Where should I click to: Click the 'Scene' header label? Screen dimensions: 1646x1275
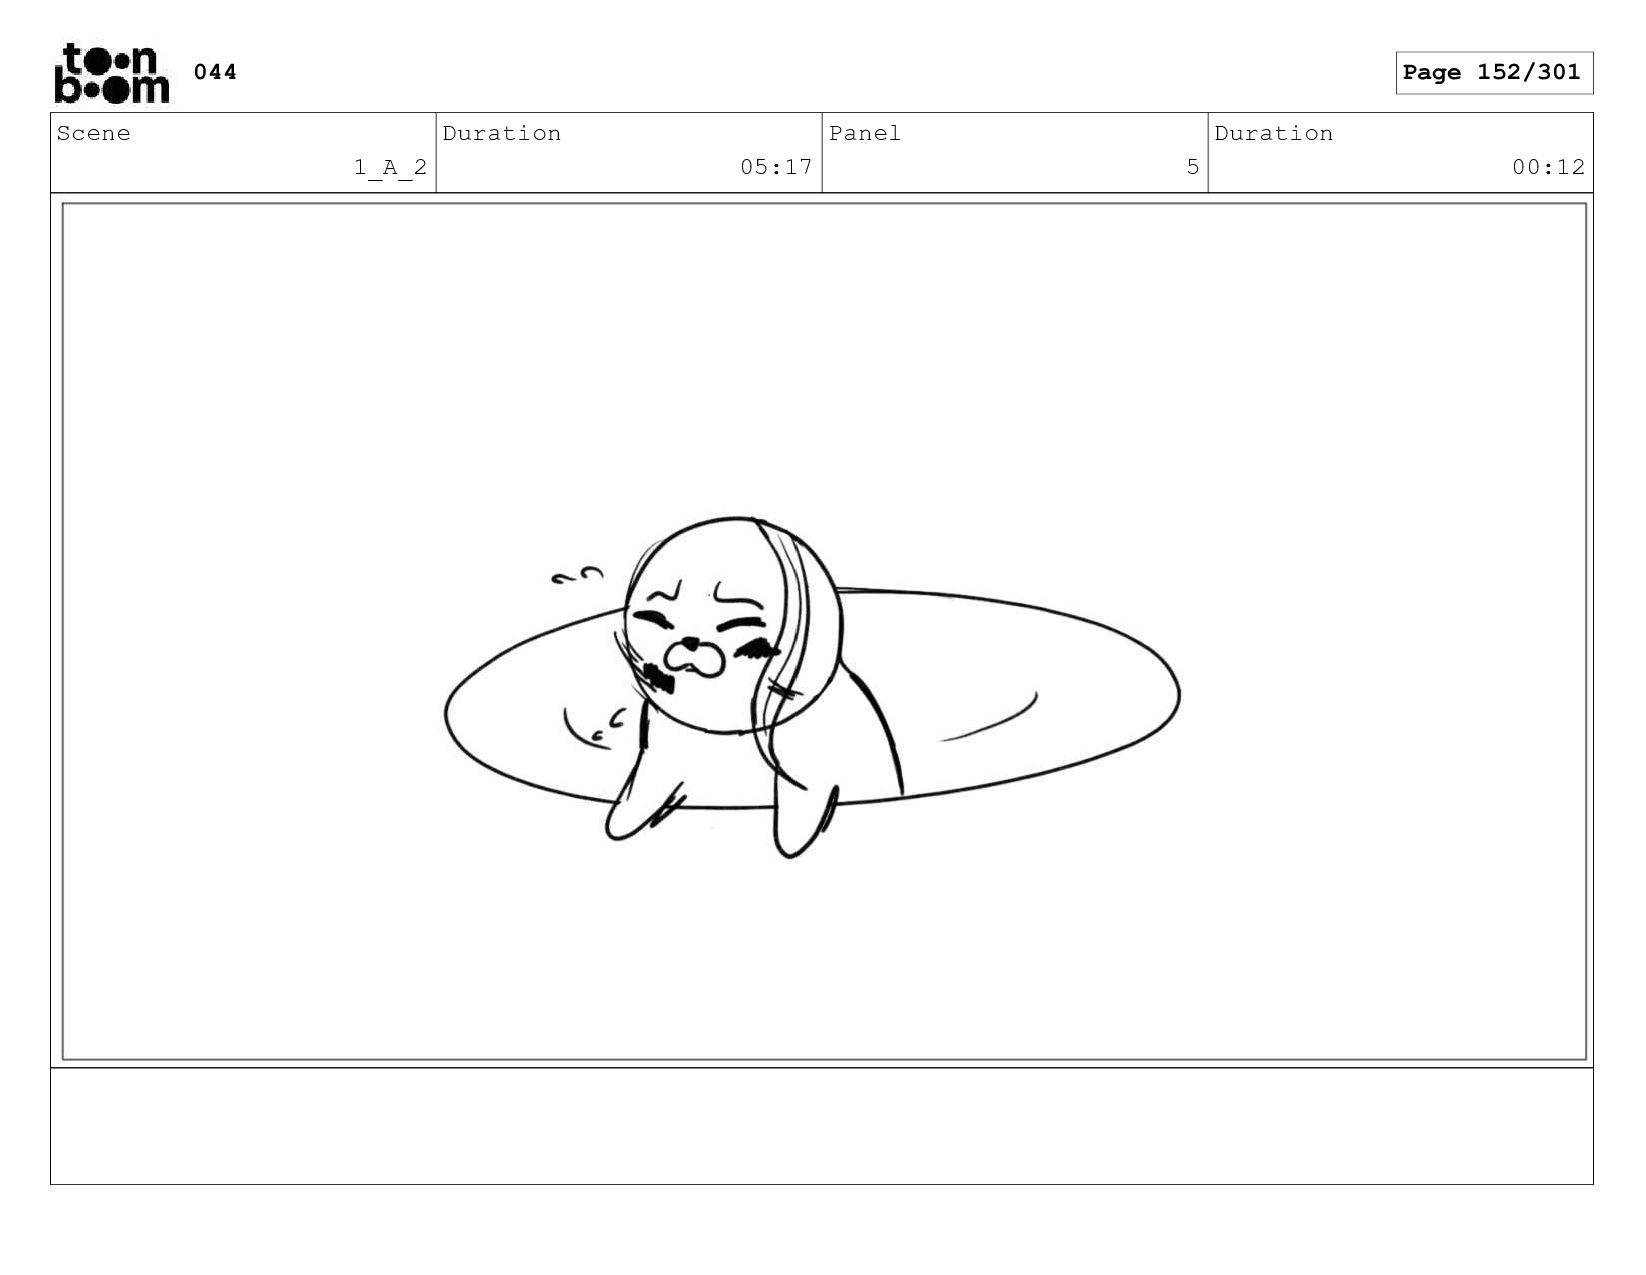click(94, 134)
